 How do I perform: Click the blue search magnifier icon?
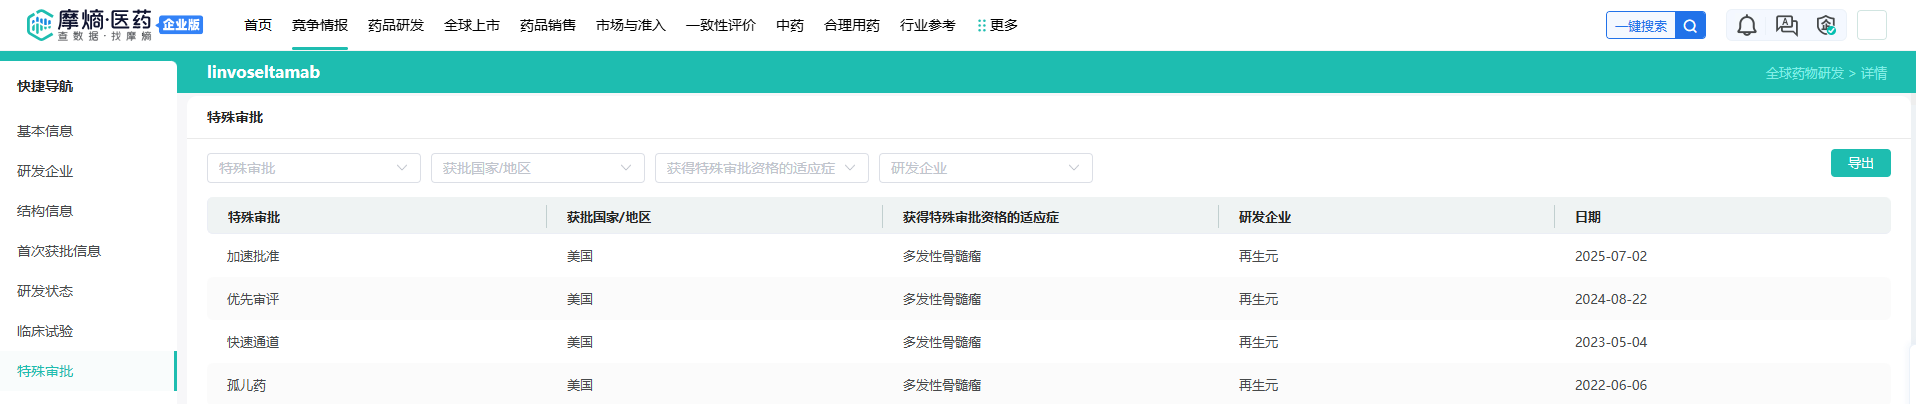1690,26
